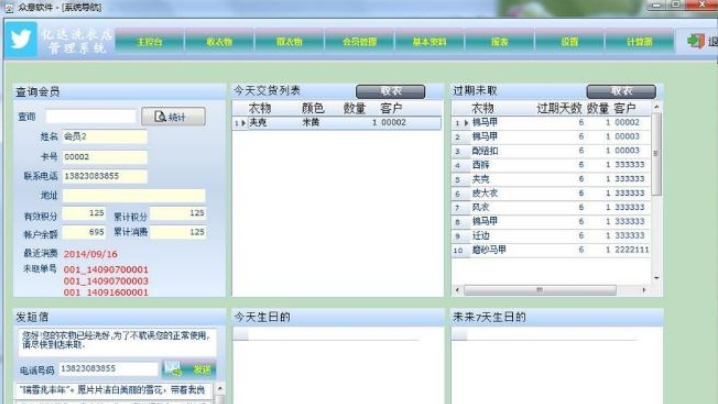Select overdue row 10 磨砂马甲
This screenshot has width=718, height=404.
click(551, 250)
